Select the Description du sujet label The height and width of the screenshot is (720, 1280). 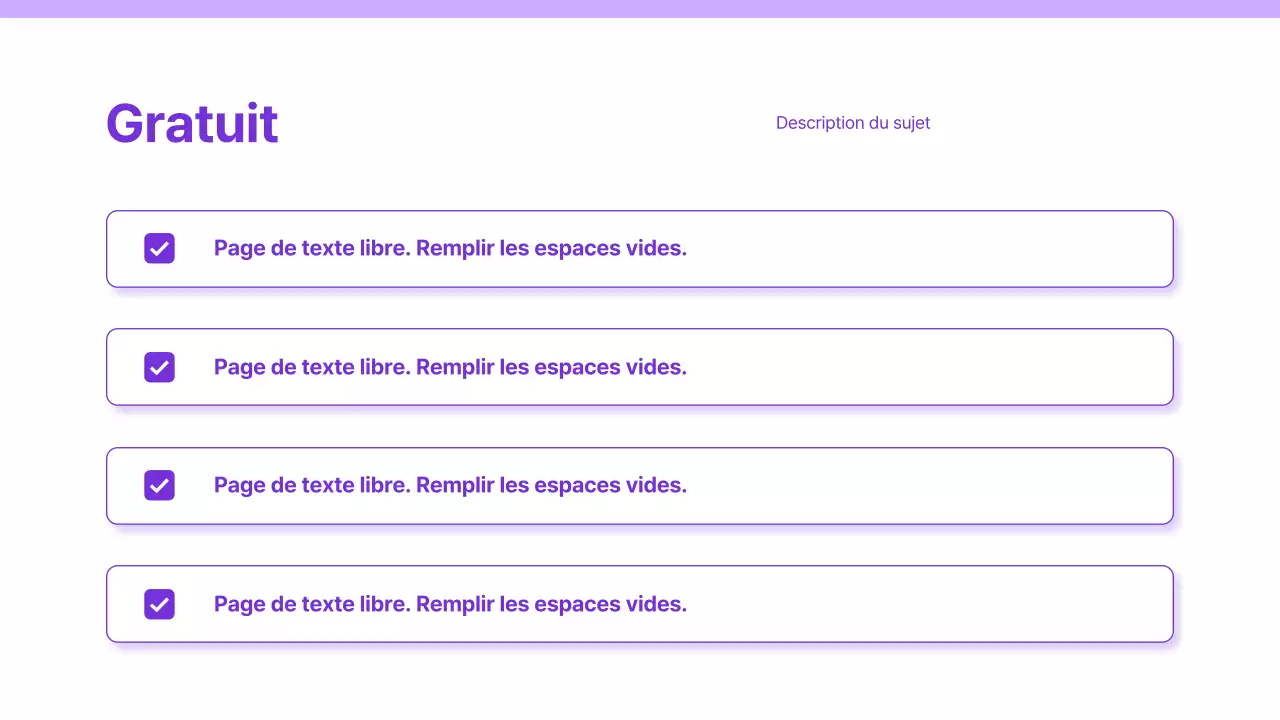[853, 122]
